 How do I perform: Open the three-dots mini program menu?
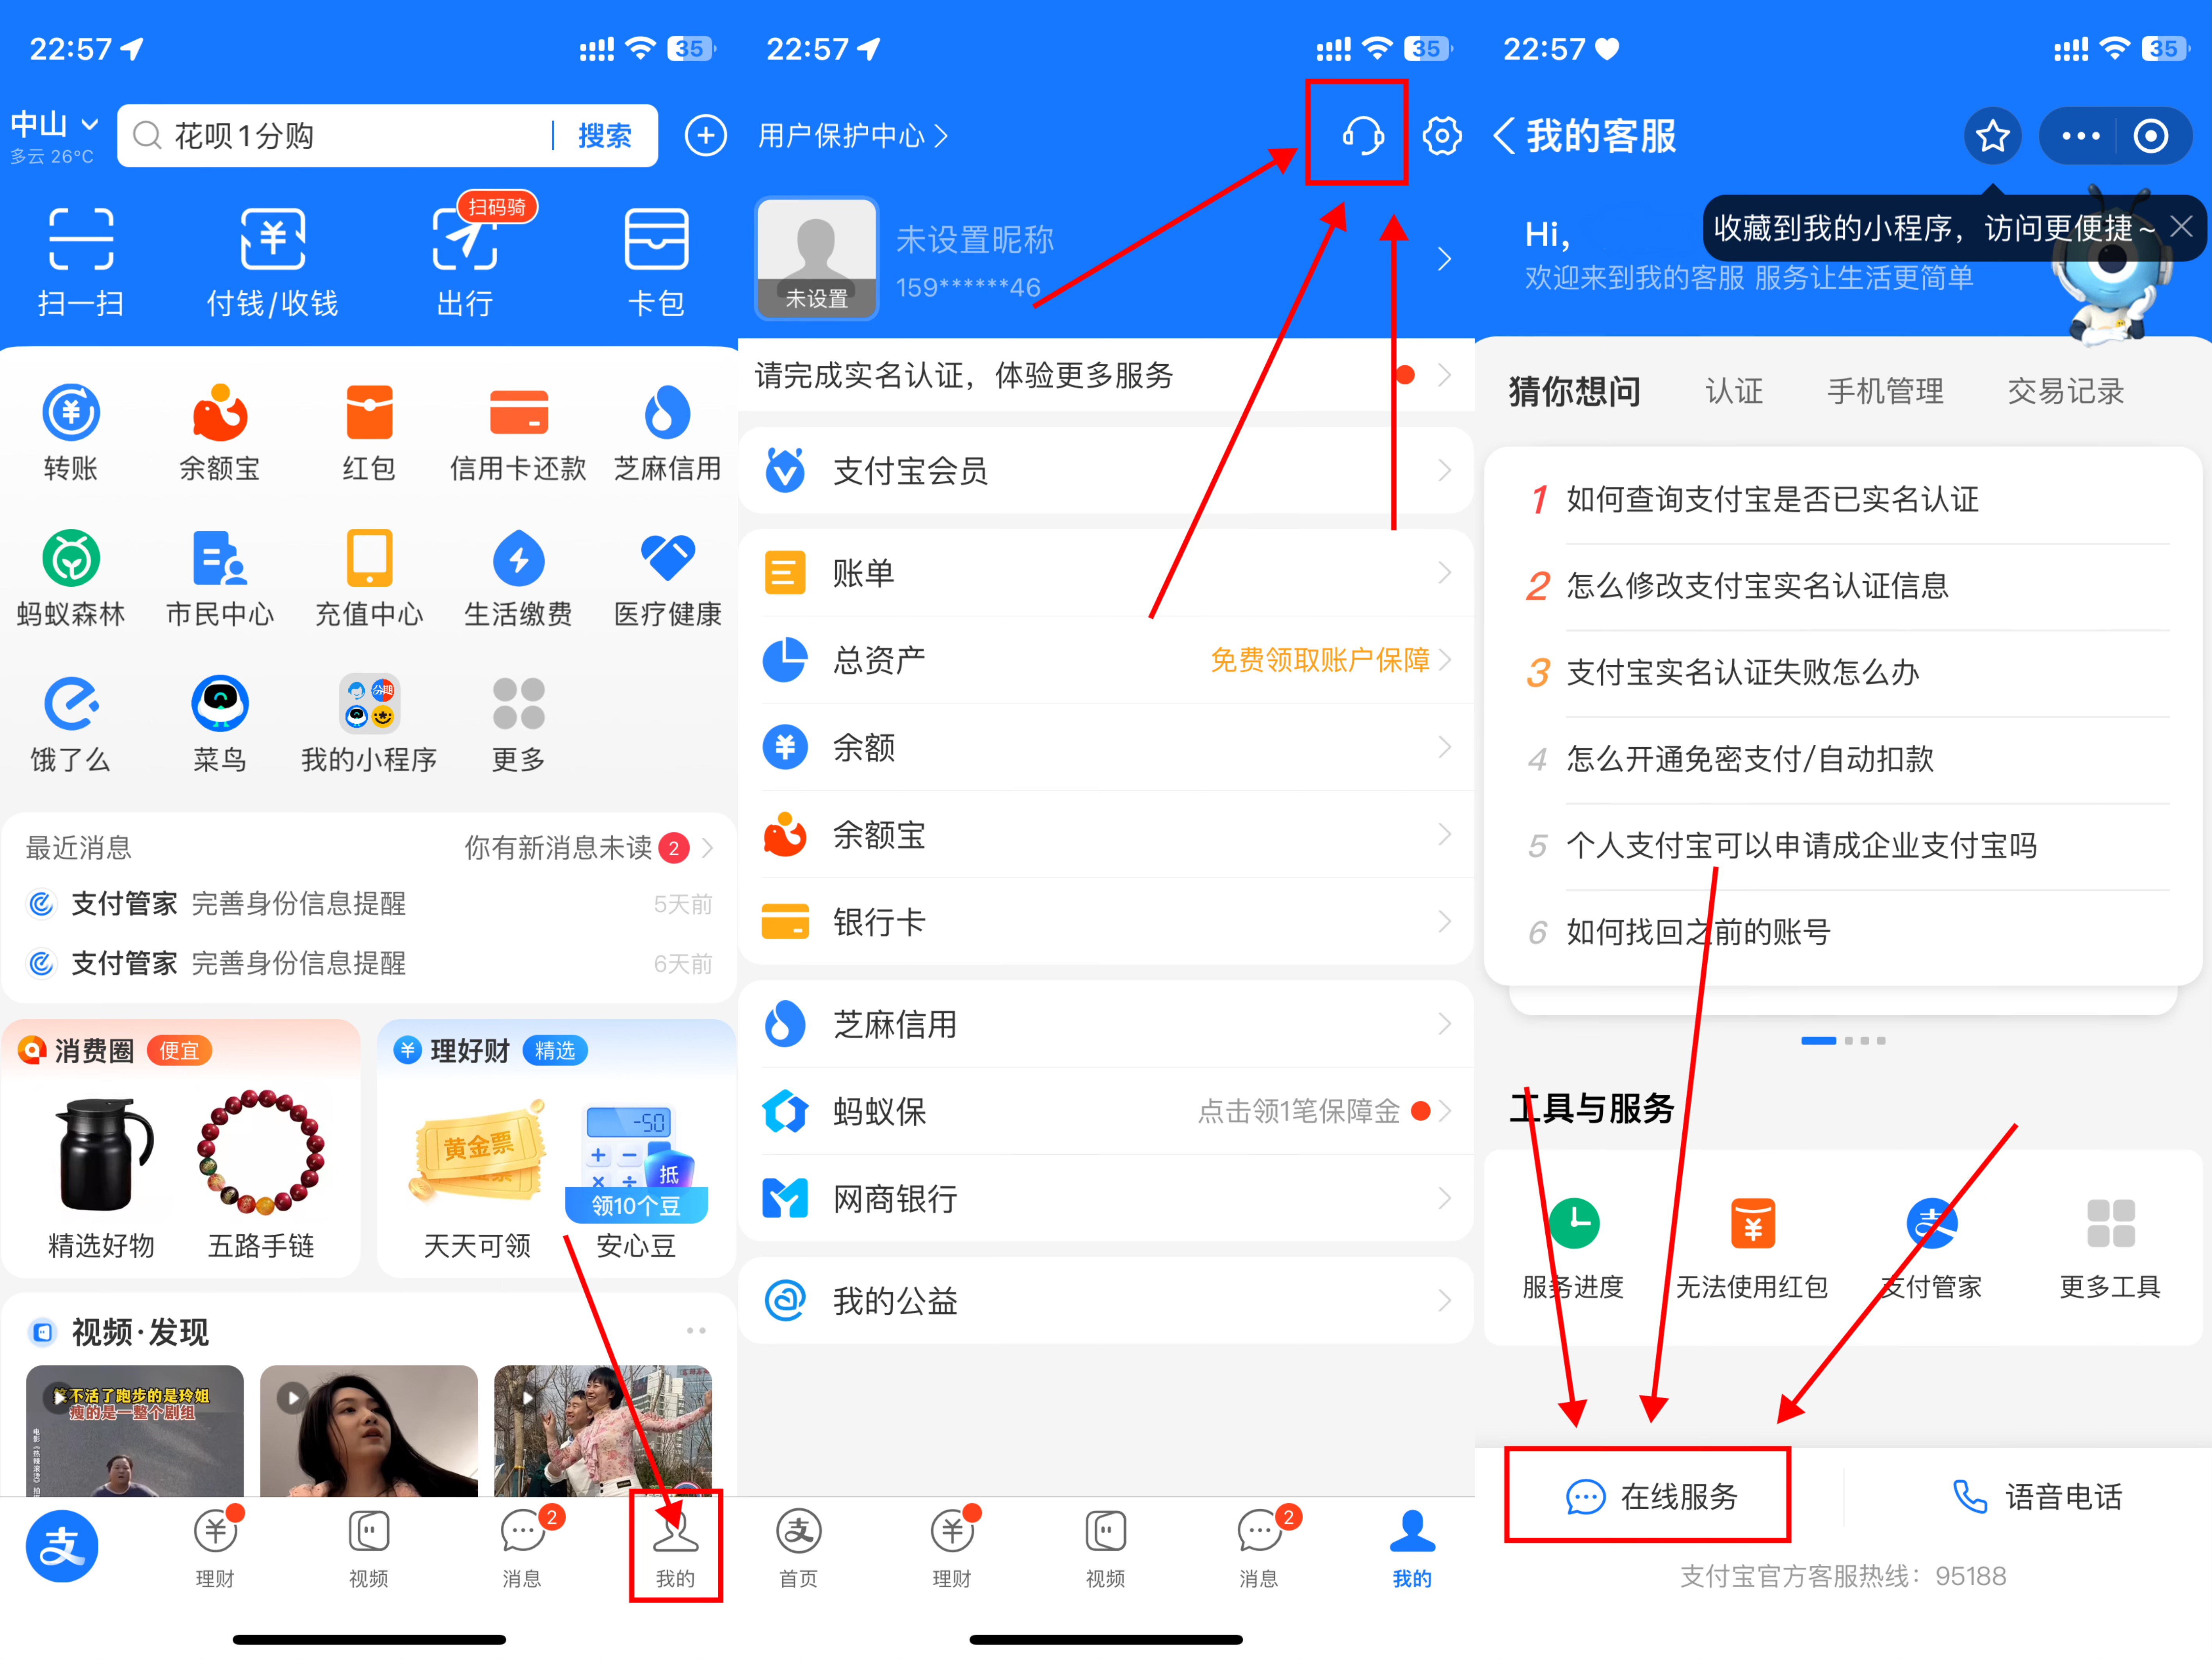pos(2080,135)
